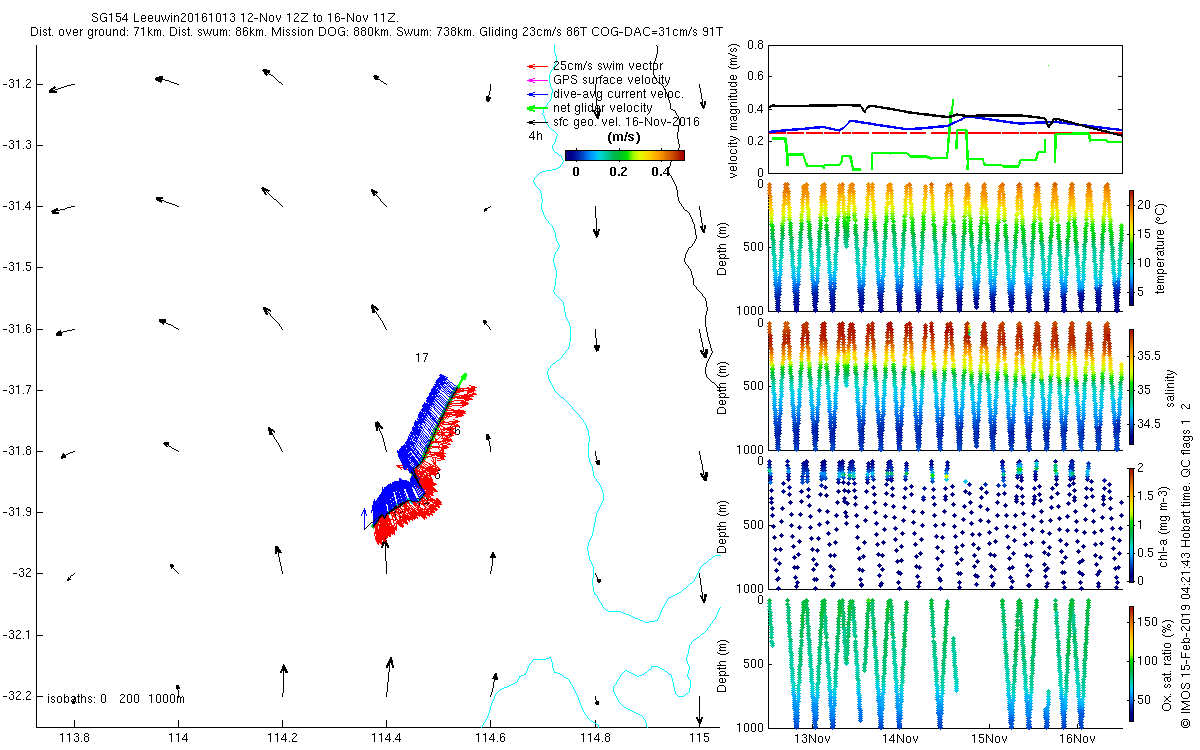Viewport: 1200px width, 750px height.
Task: Click longitude tick label 115
Action: 699,739
